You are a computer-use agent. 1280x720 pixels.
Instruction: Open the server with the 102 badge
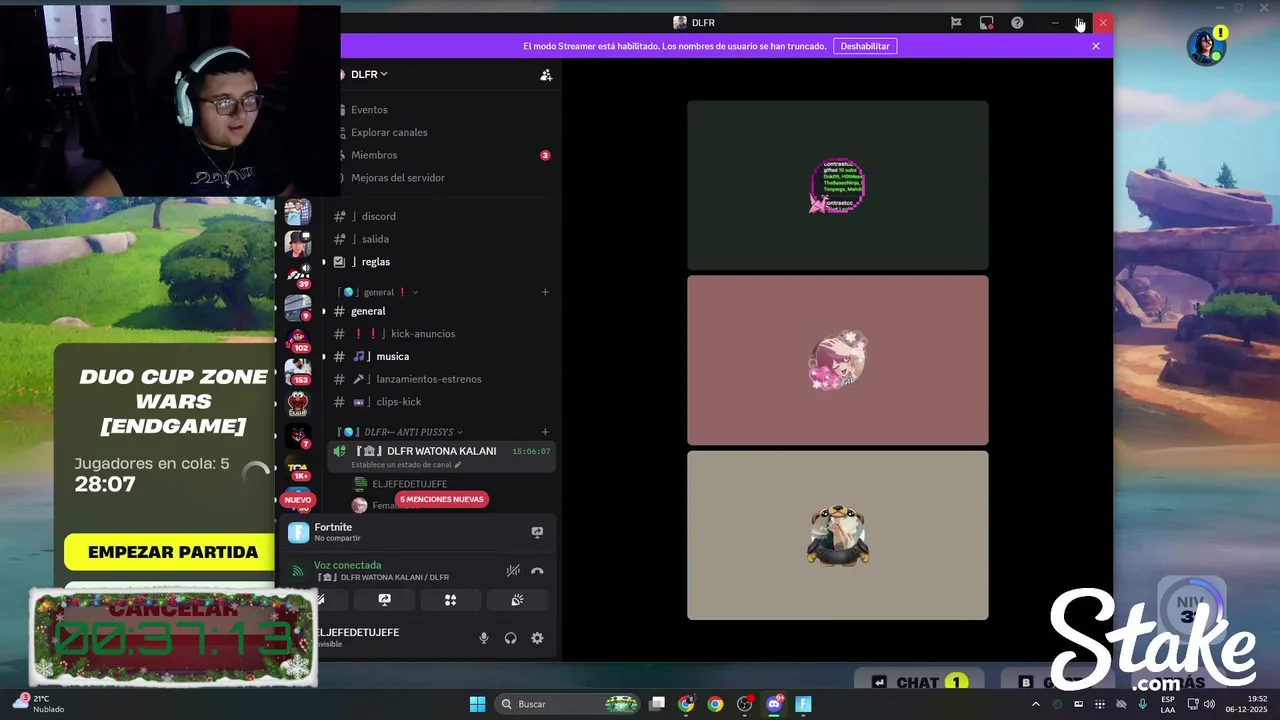(x=298, y=340)
